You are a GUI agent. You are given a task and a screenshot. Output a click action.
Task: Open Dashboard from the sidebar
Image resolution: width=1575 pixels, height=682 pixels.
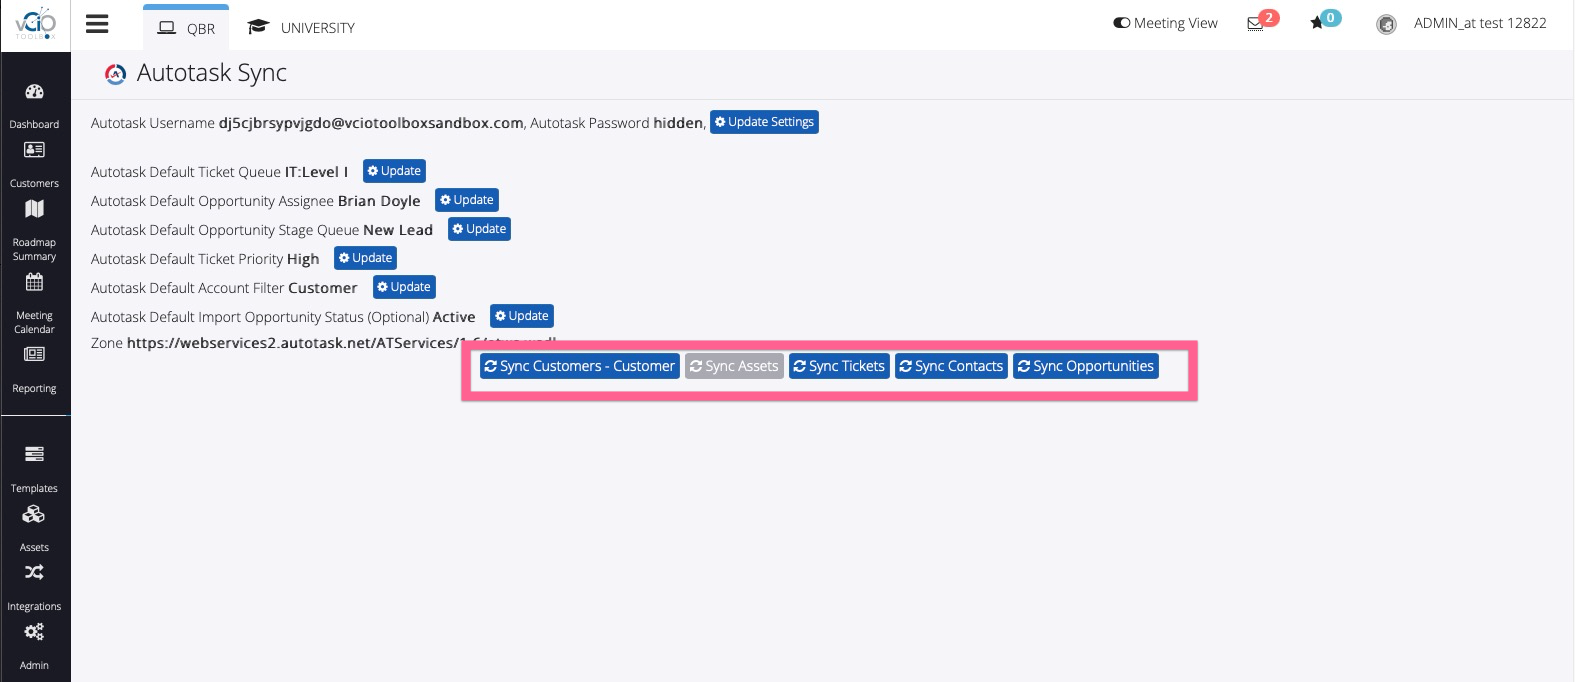[x=34, y=107]
